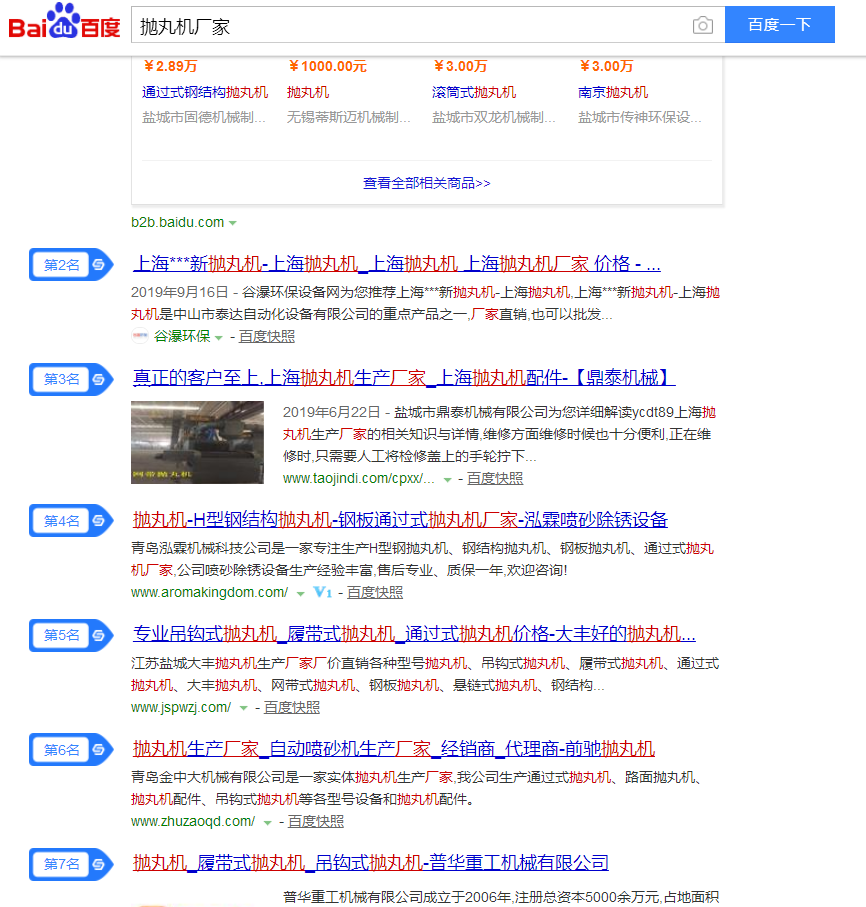The height and width of the screenshot is (907, 866).
Task: Click URL www.aromakingdom.com/
Action: coord(209,592)
